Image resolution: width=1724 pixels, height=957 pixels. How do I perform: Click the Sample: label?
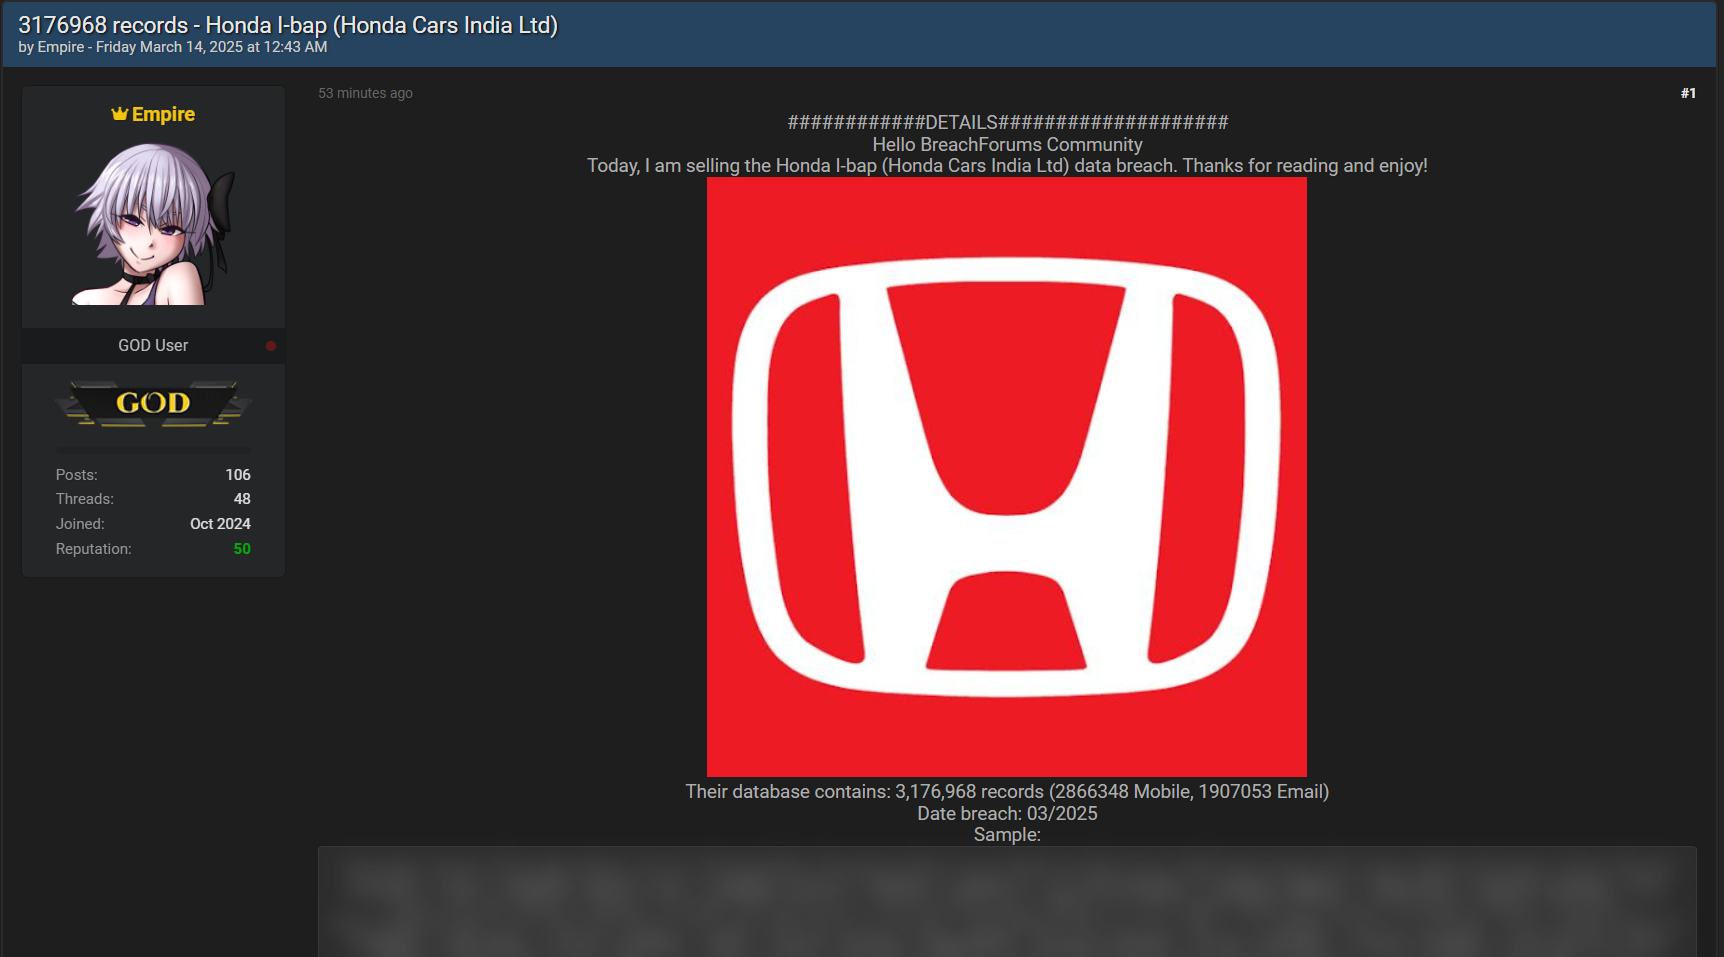click(1007, 834)
